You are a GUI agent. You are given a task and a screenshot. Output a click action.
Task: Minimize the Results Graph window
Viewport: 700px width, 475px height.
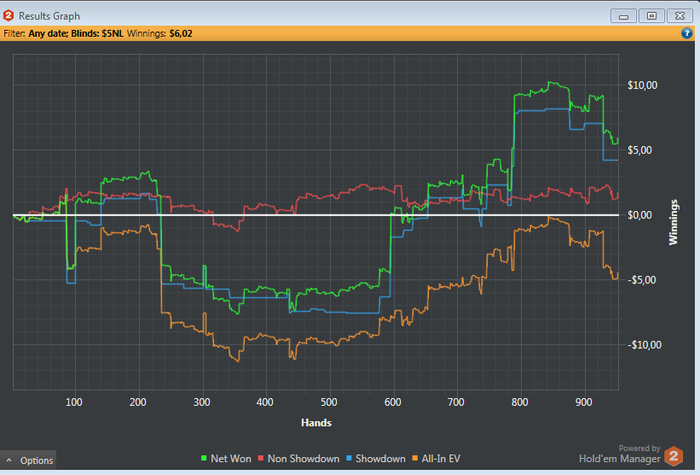coord(624,16)
